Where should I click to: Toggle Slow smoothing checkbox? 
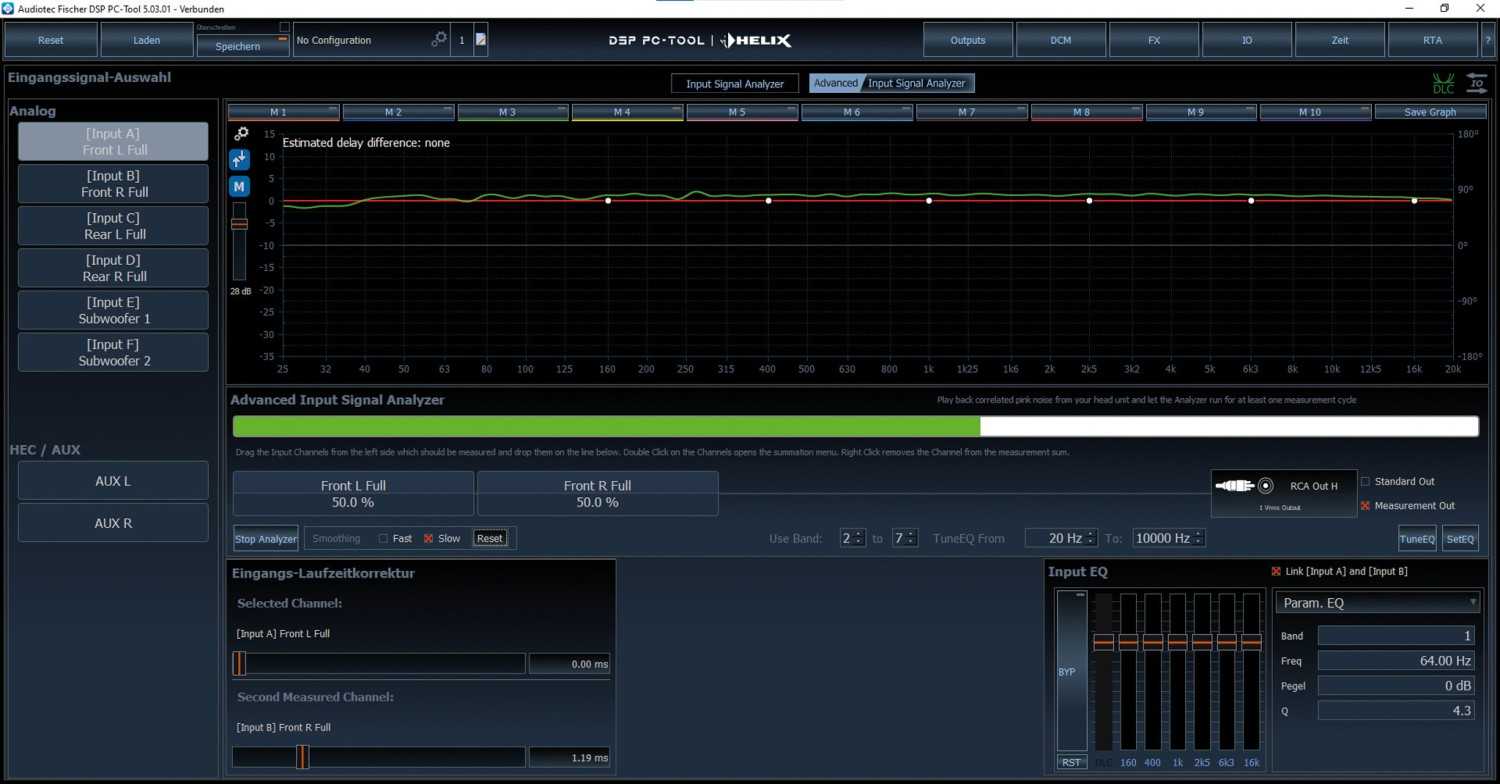428,538
